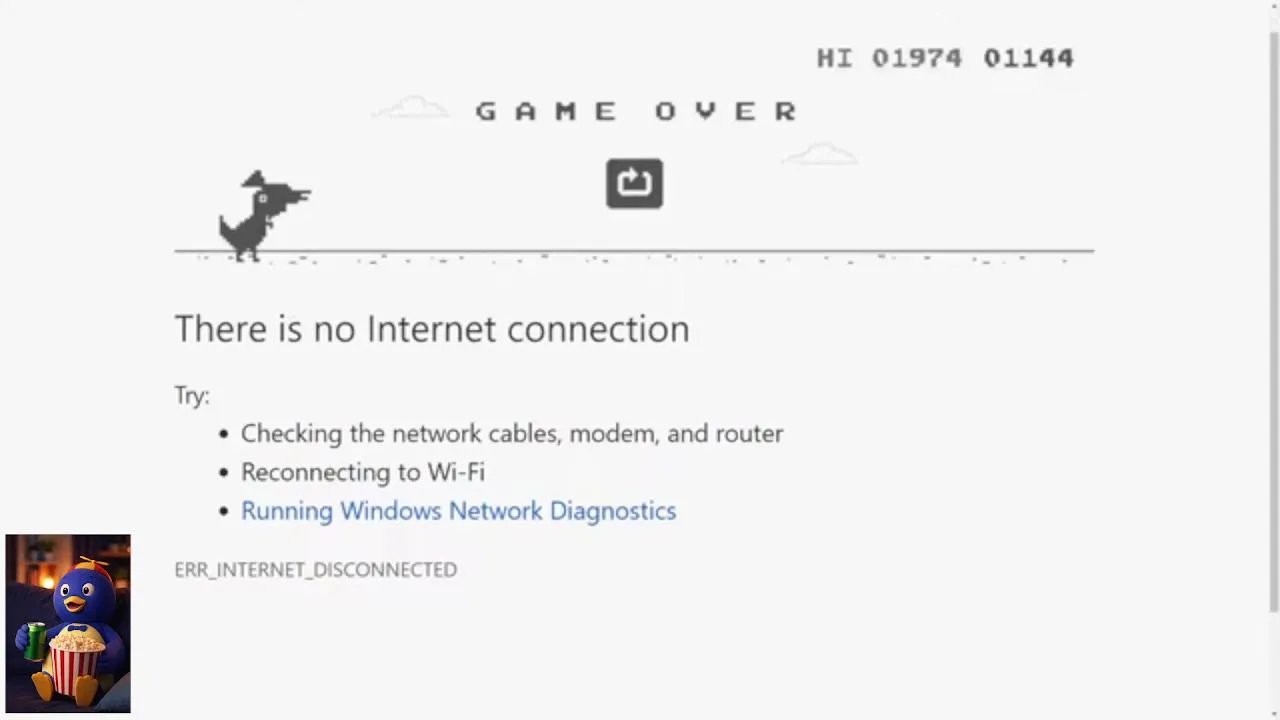Click the penguin with popcorn thumbnail

[68, 623]
